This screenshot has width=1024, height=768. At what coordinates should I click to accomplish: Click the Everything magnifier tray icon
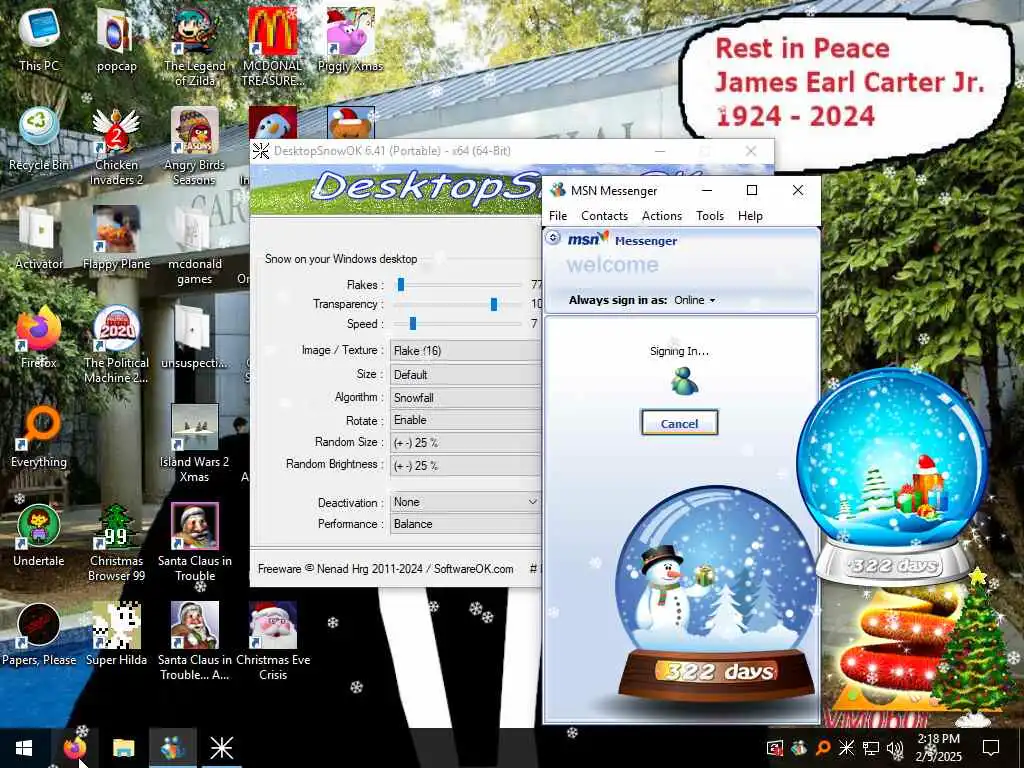(823, 748)
